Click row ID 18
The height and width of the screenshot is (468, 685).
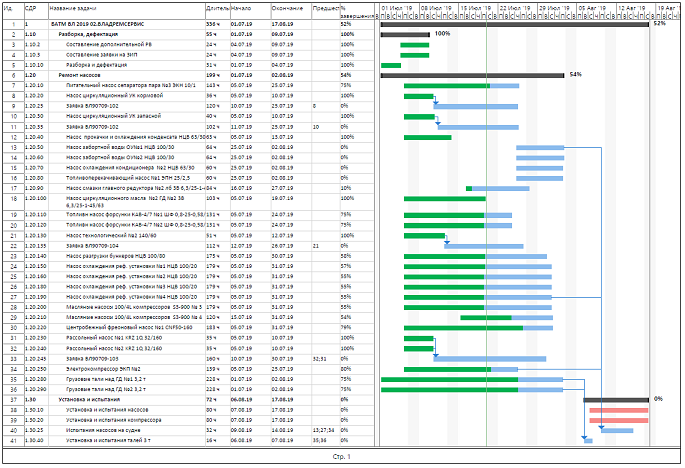(13, 199)
